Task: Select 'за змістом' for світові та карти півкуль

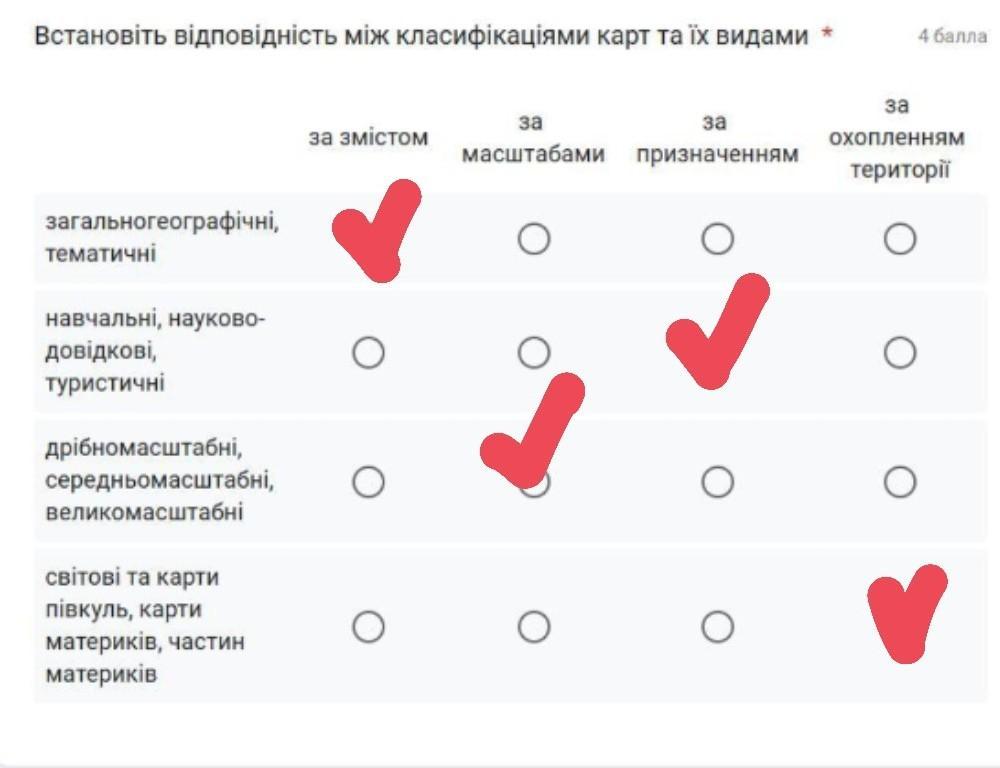Action: [x=368, y=627]
